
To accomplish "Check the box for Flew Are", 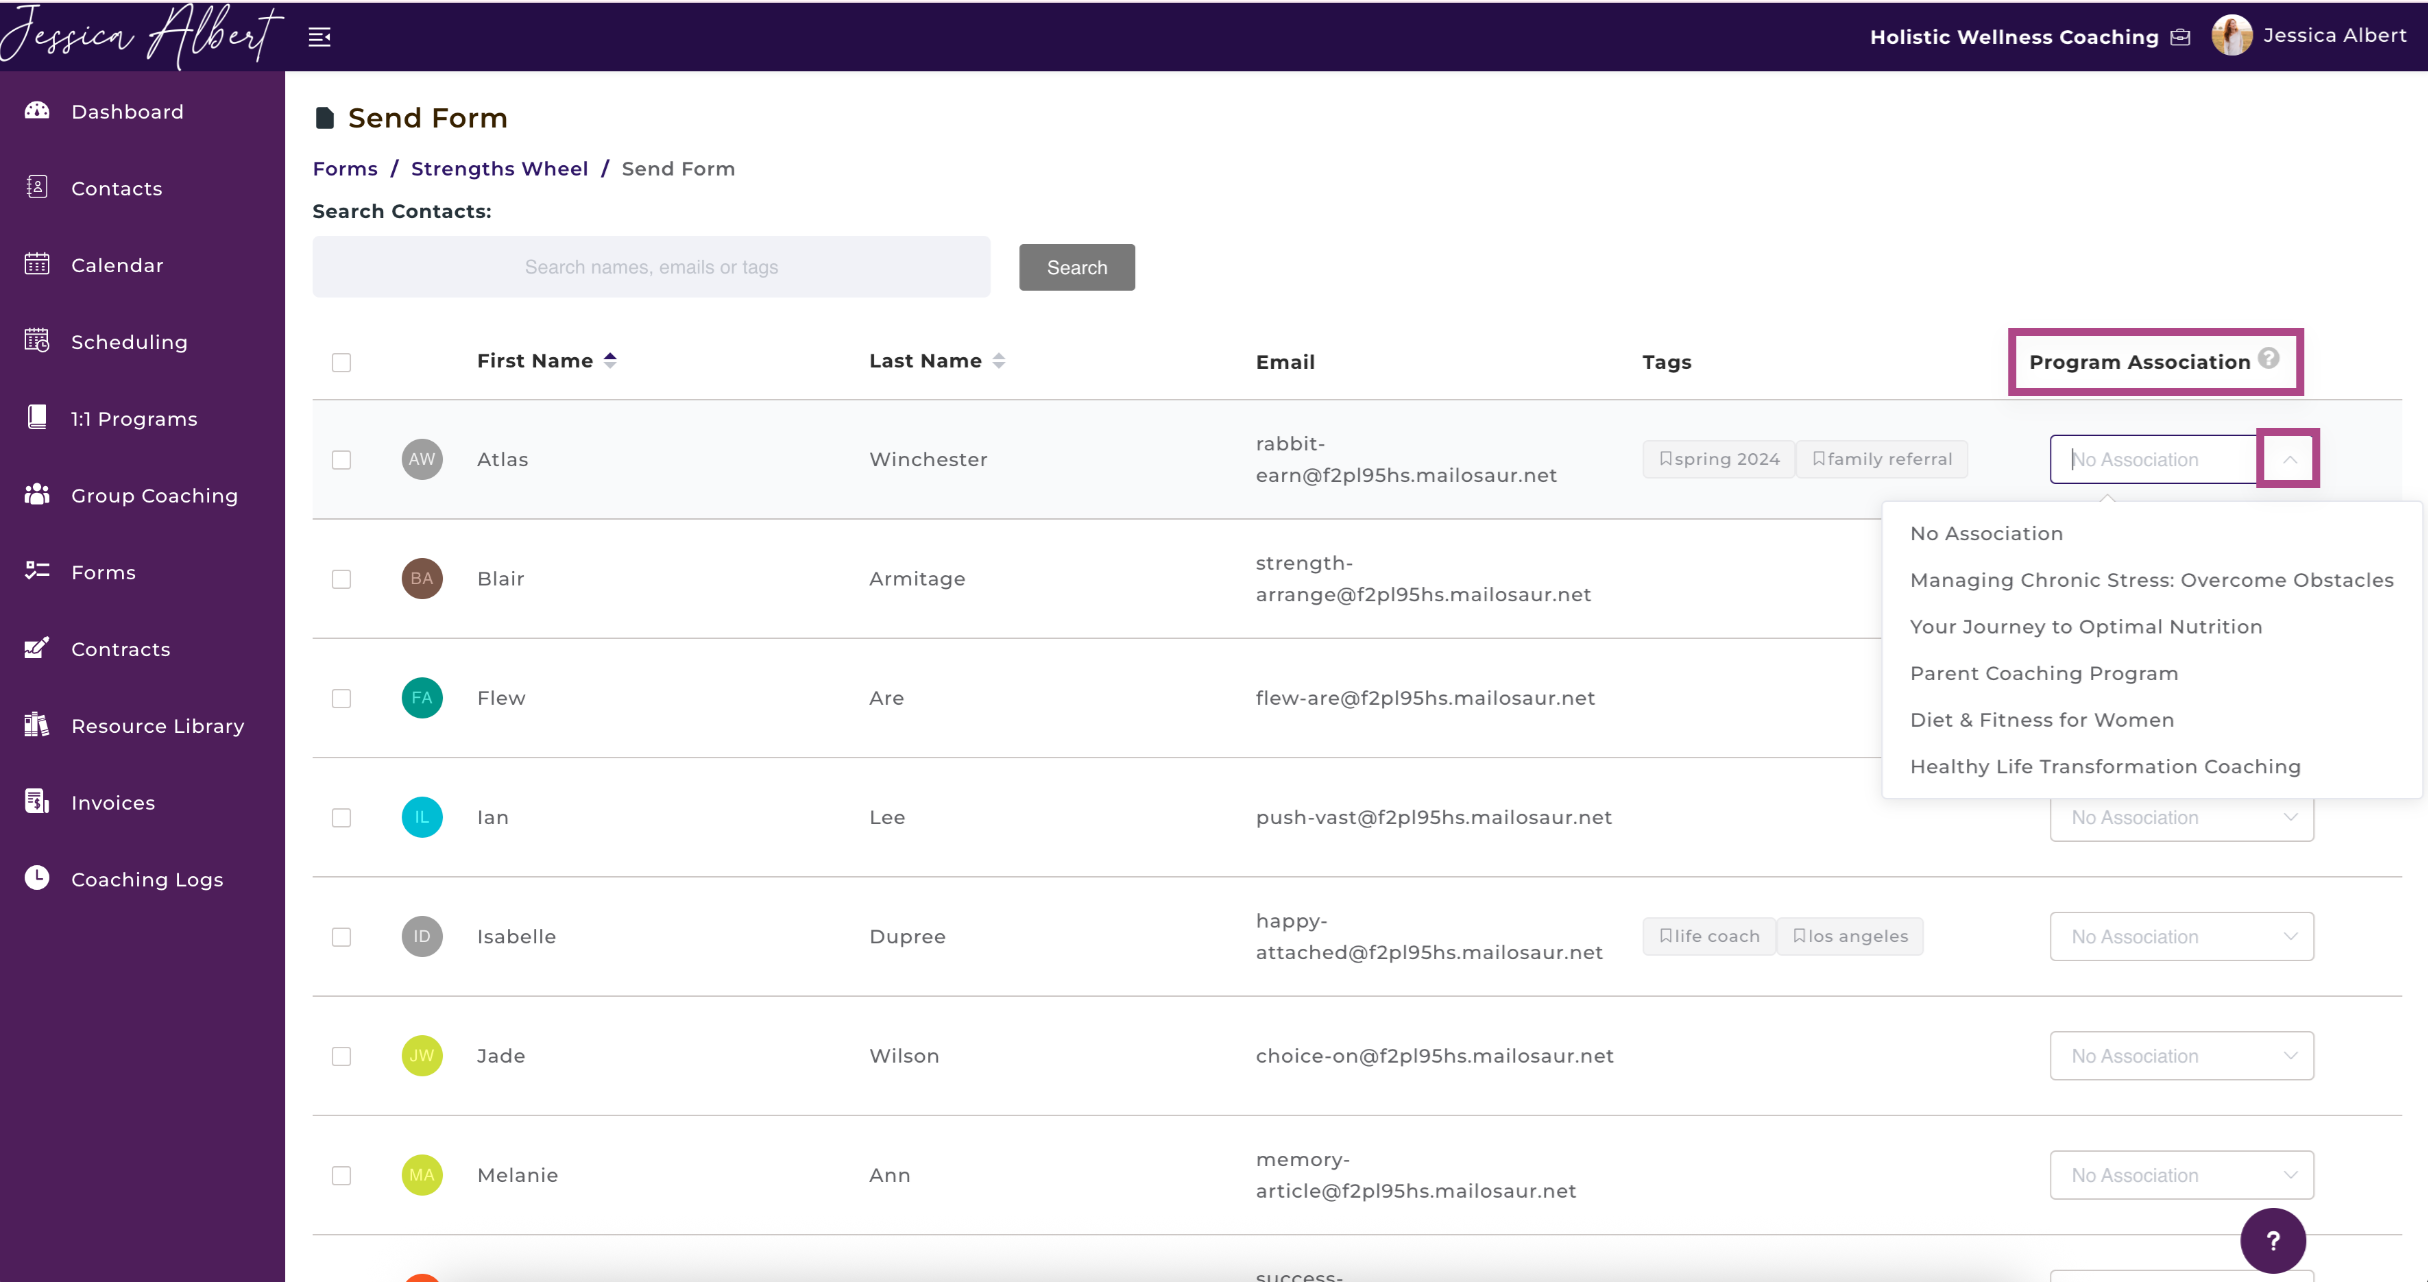I will pos(341,697).
